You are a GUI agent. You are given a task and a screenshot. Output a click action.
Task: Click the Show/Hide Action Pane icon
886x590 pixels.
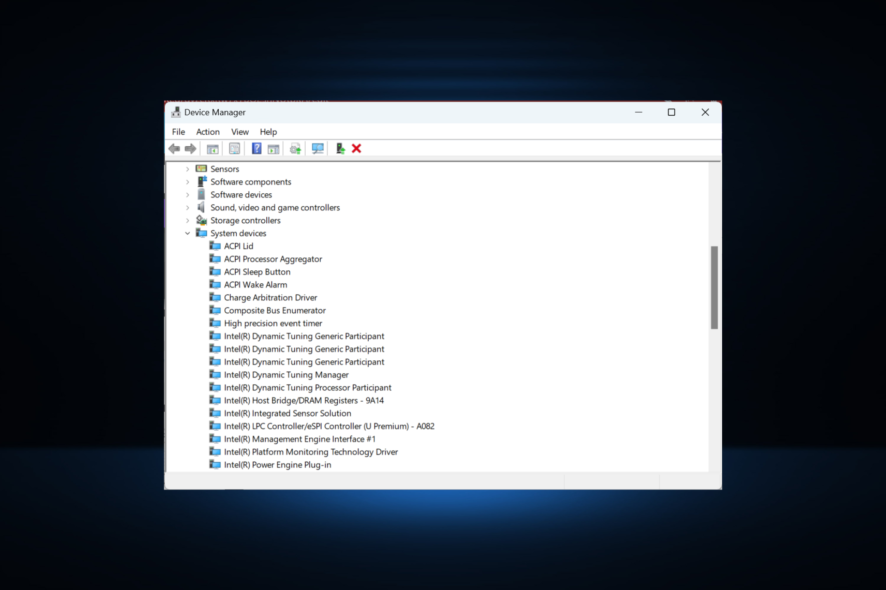[x=273, y=149]
